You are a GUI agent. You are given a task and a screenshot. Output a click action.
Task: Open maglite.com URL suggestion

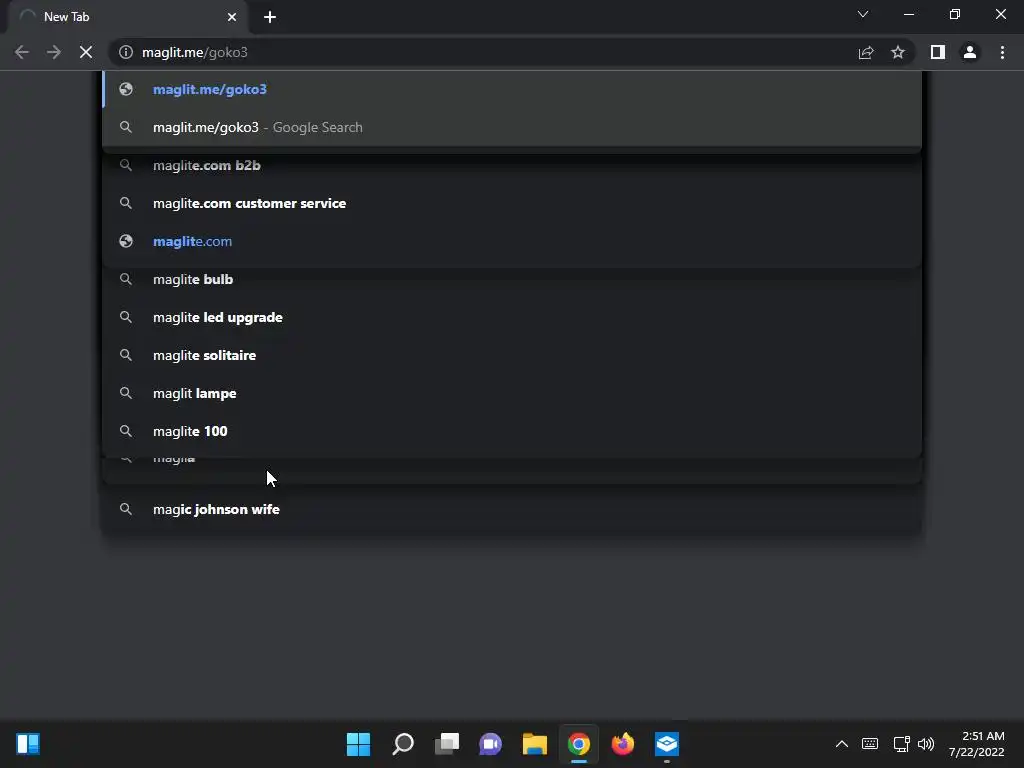[x=512, y=241]
